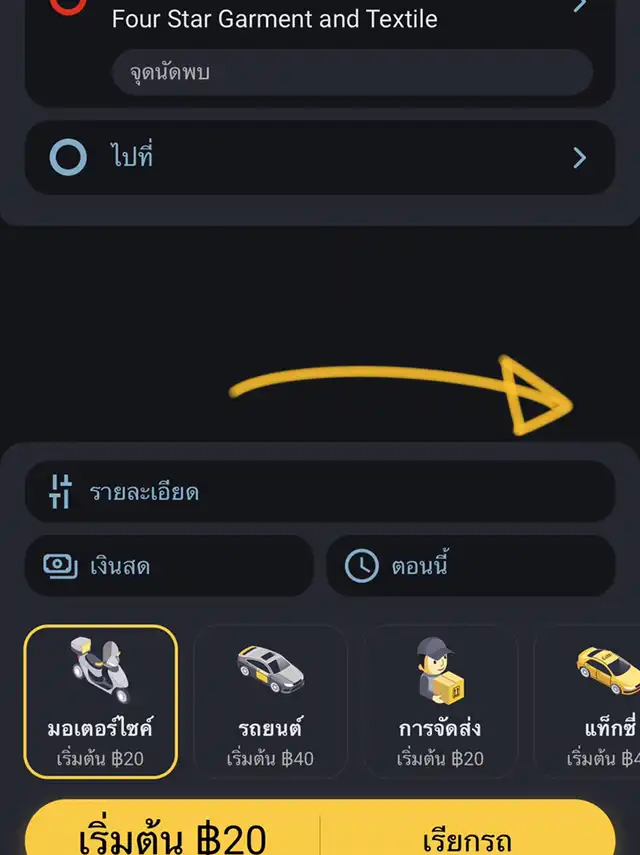Click the blue destination circle icon
Viewport: 640px width, 855px height.
pos(68,158)
